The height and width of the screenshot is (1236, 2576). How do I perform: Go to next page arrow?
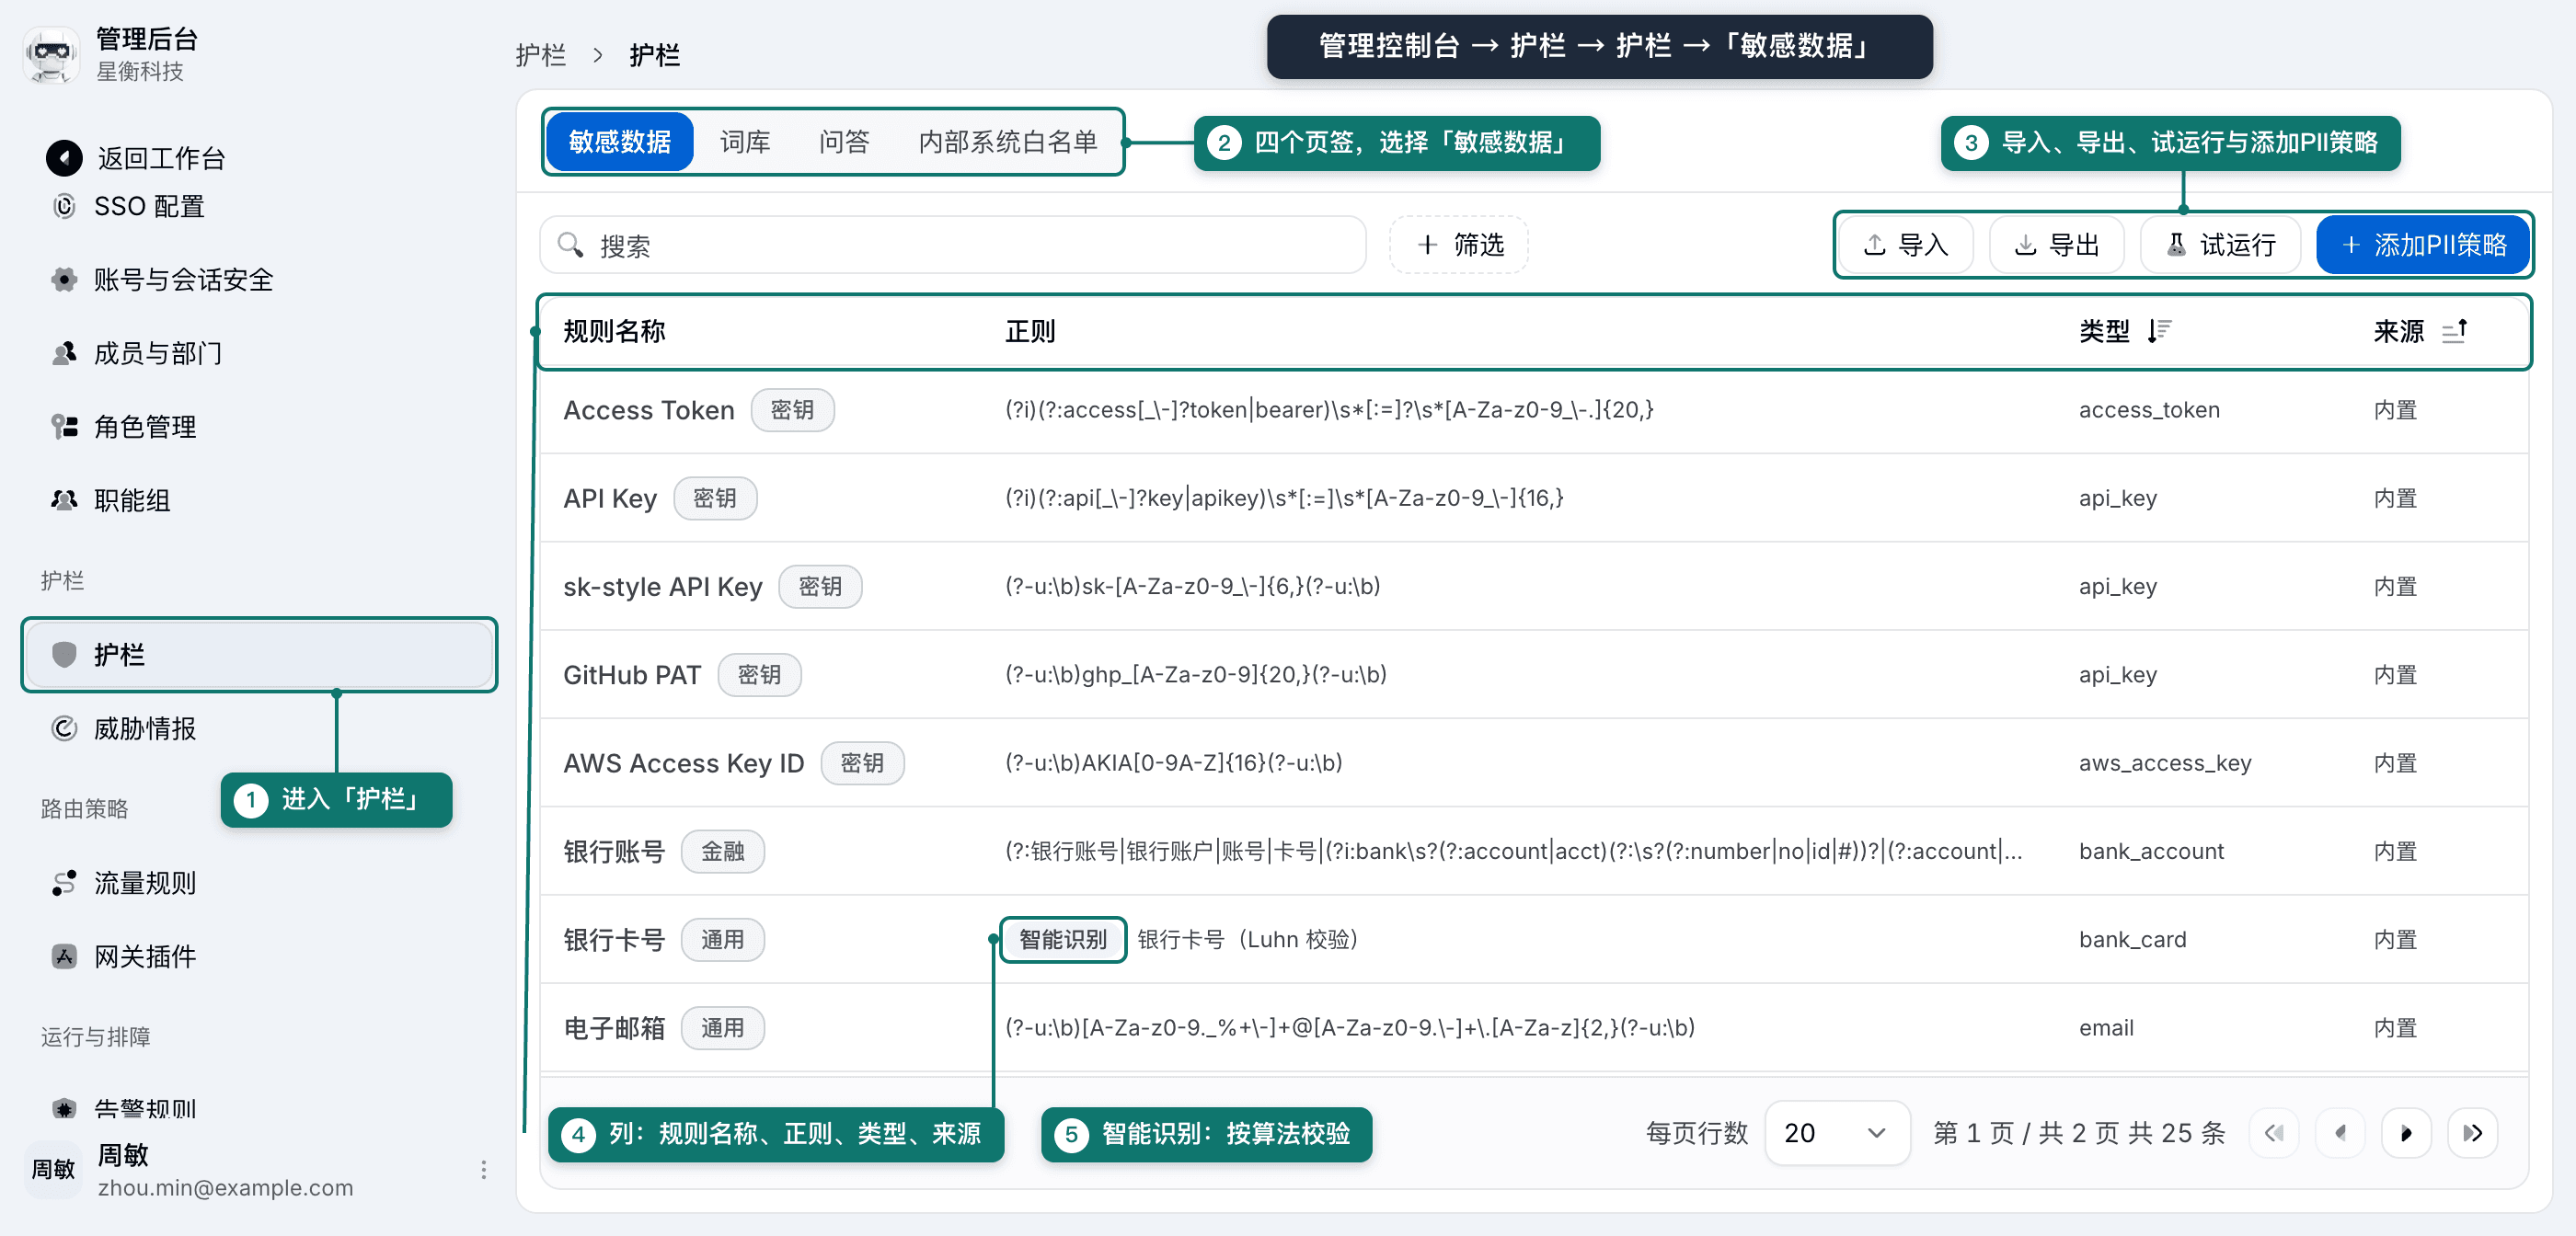[2406, 1133]
